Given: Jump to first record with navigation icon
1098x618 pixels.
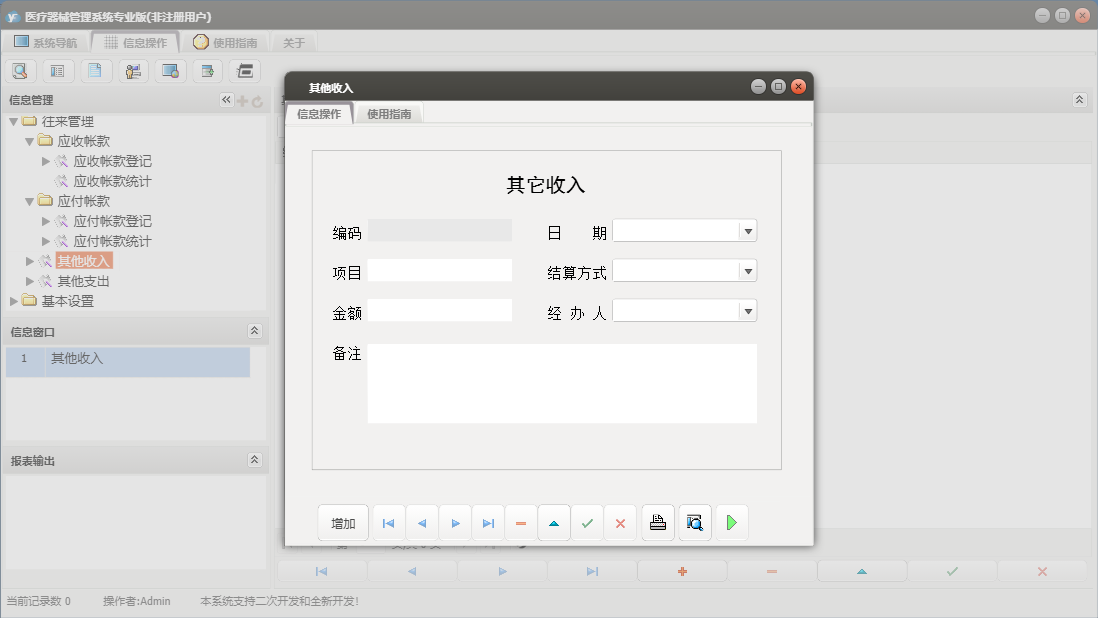Looking at the screenshot, I should tap(388, 522).
